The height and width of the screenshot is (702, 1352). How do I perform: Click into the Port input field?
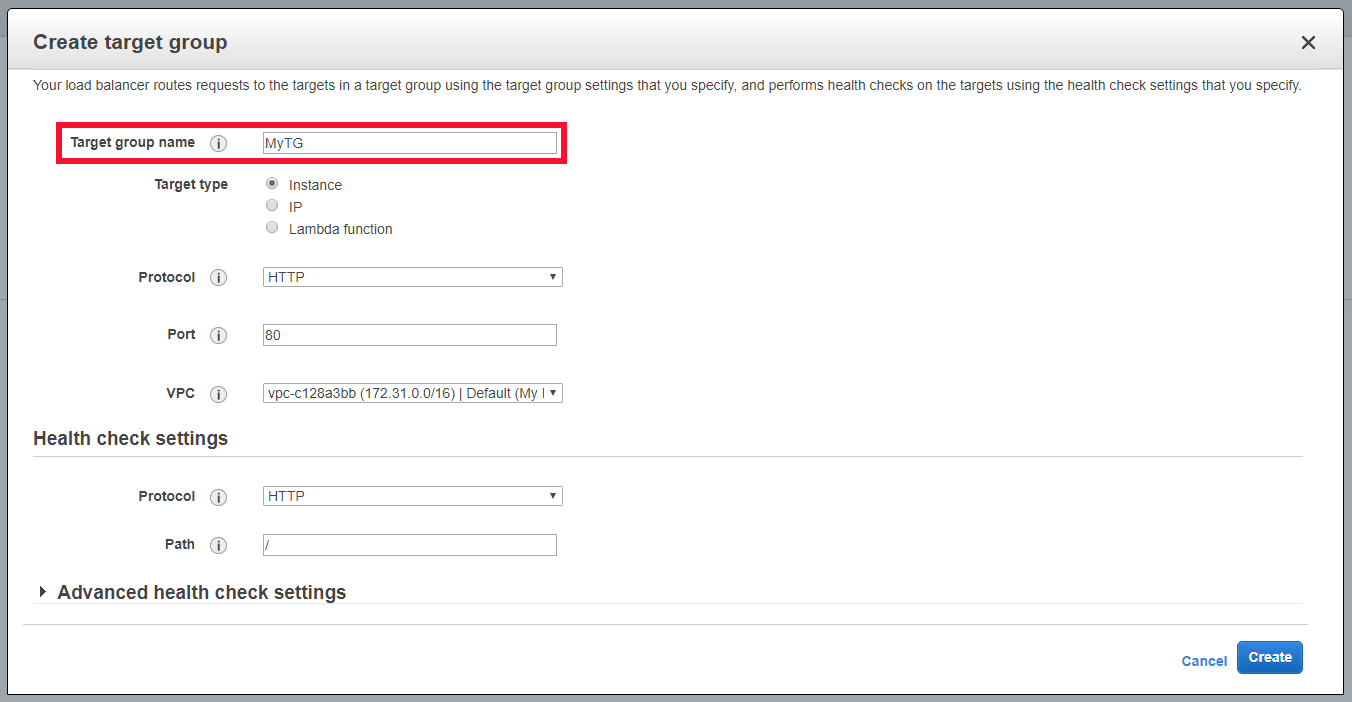tap(409, 335)
